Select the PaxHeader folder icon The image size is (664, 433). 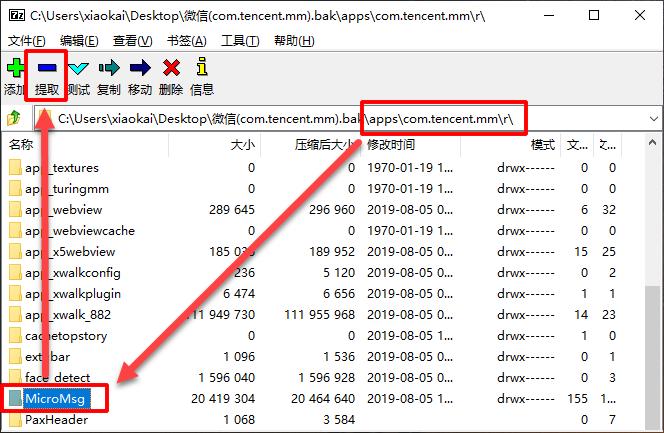click(15, 419)
